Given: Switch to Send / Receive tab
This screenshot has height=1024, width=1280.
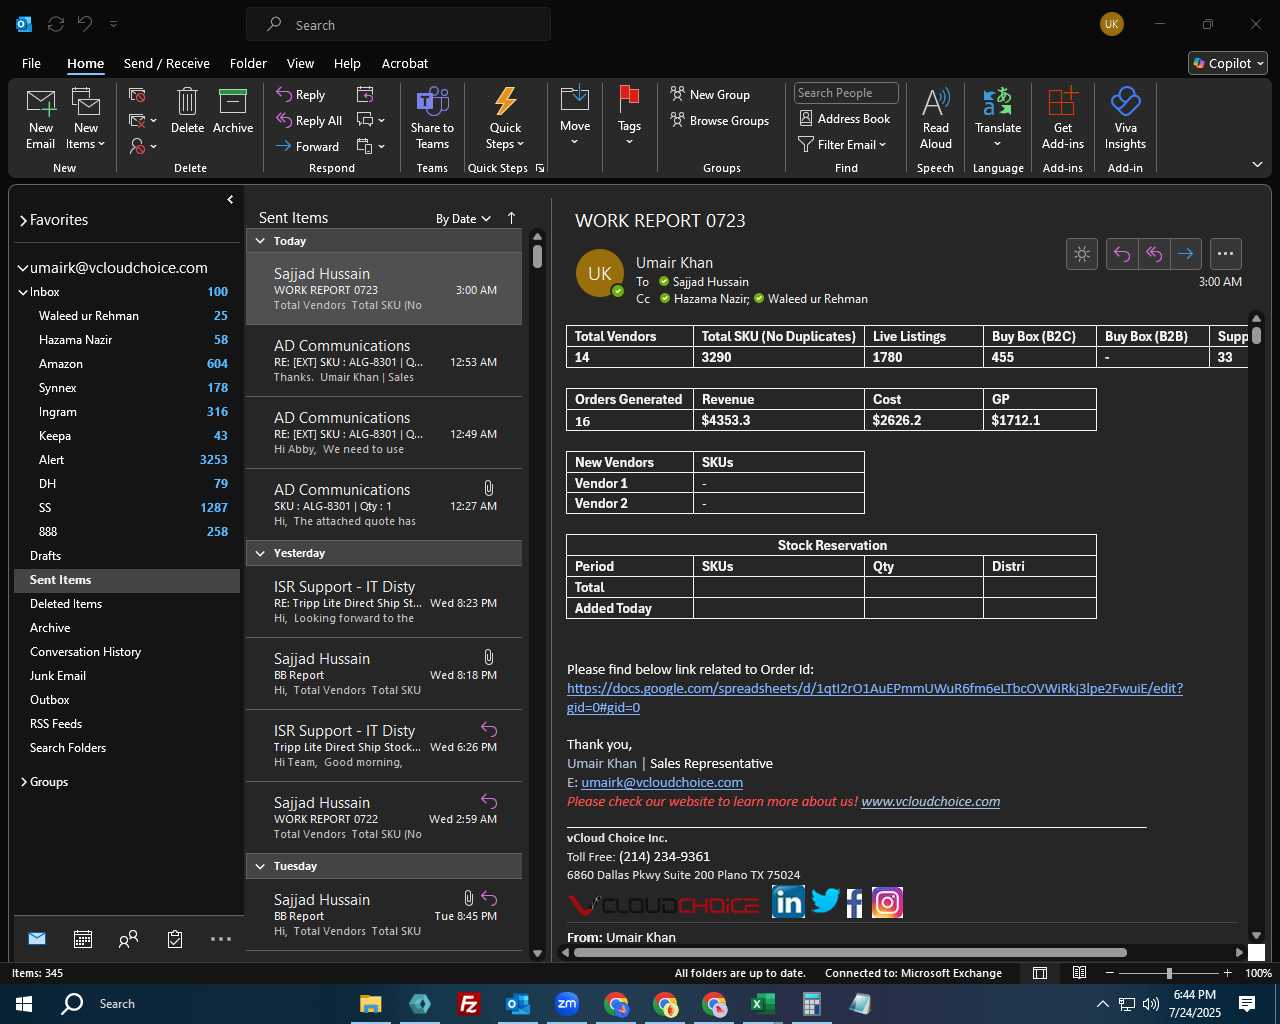Looking at the screenshot, I should point(167,63).
